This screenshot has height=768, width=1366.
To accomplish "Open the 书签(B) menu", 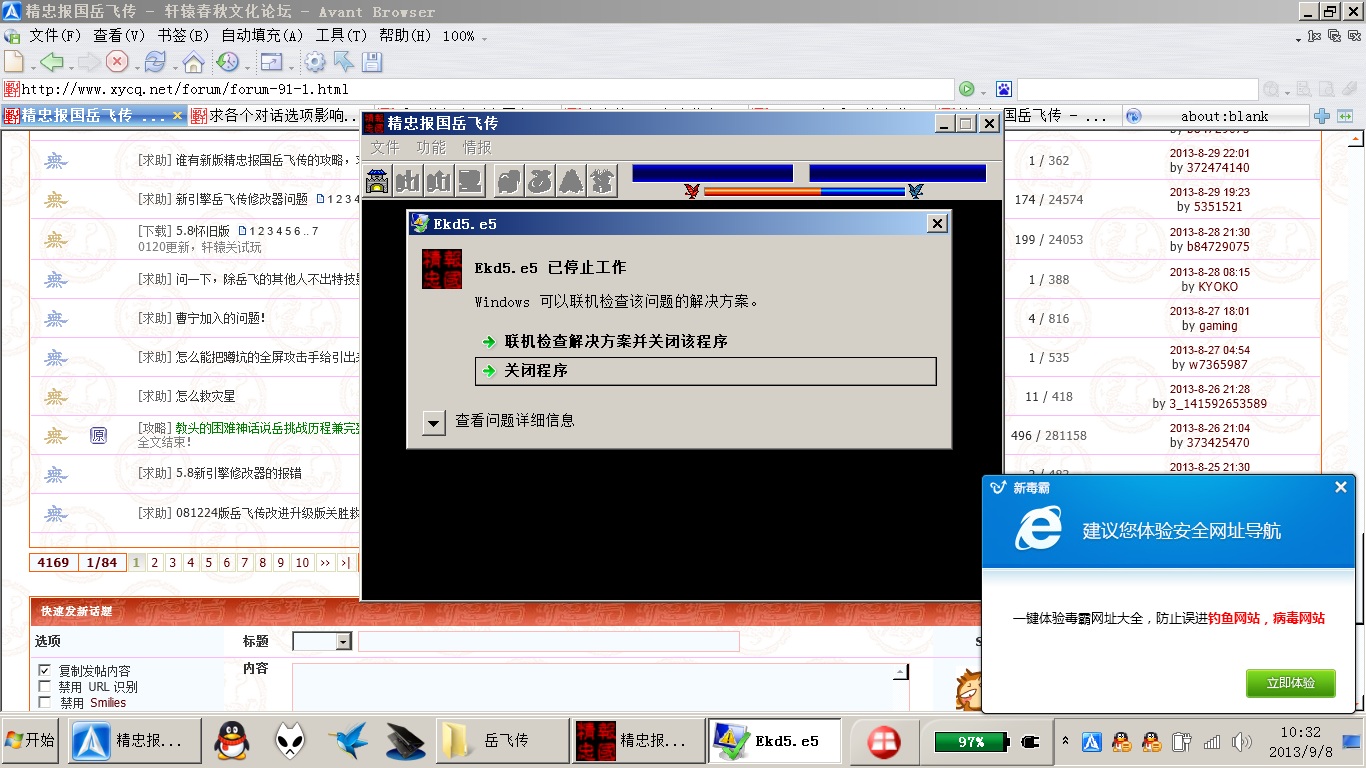I will 183,36.
